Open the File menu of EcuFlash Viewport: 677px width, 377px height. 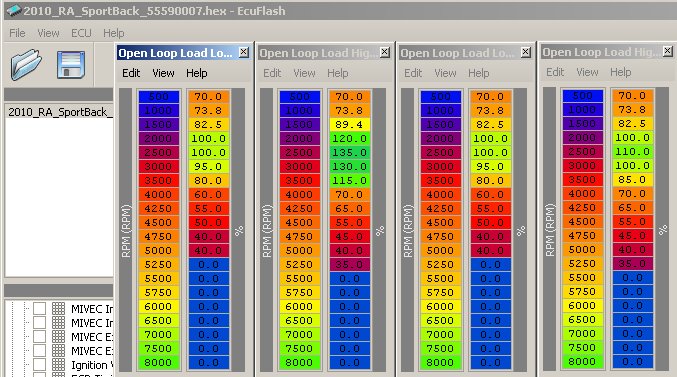17,33
